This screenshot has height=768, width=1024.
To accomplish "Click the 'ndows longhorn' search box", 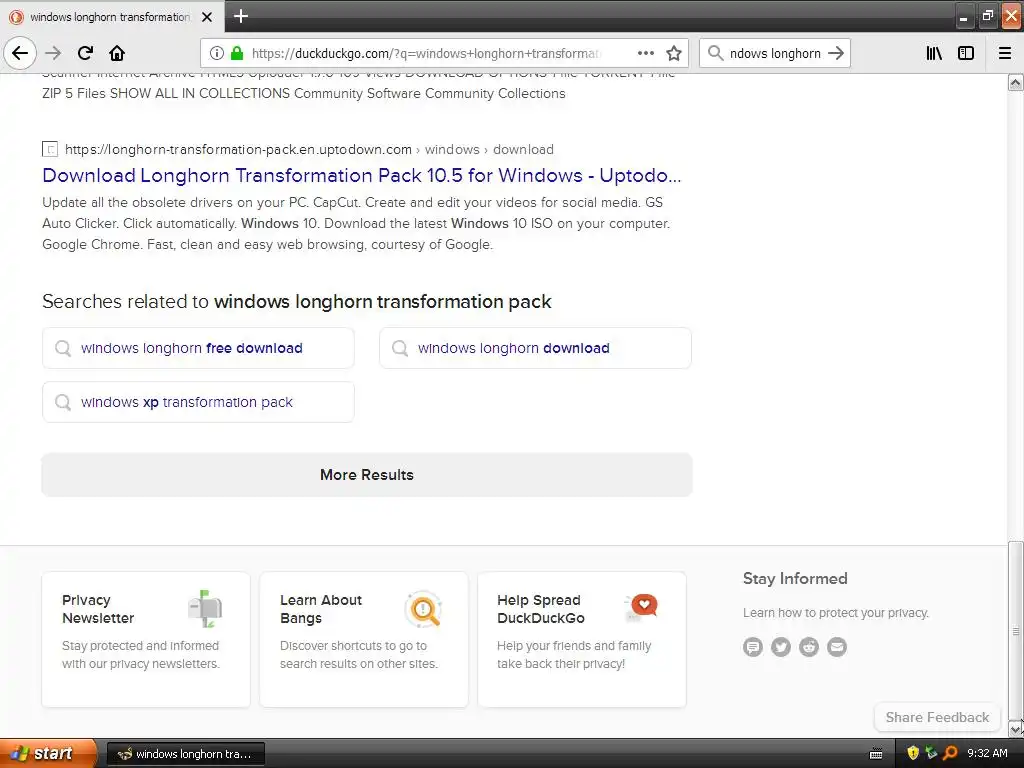I will 775,53.
